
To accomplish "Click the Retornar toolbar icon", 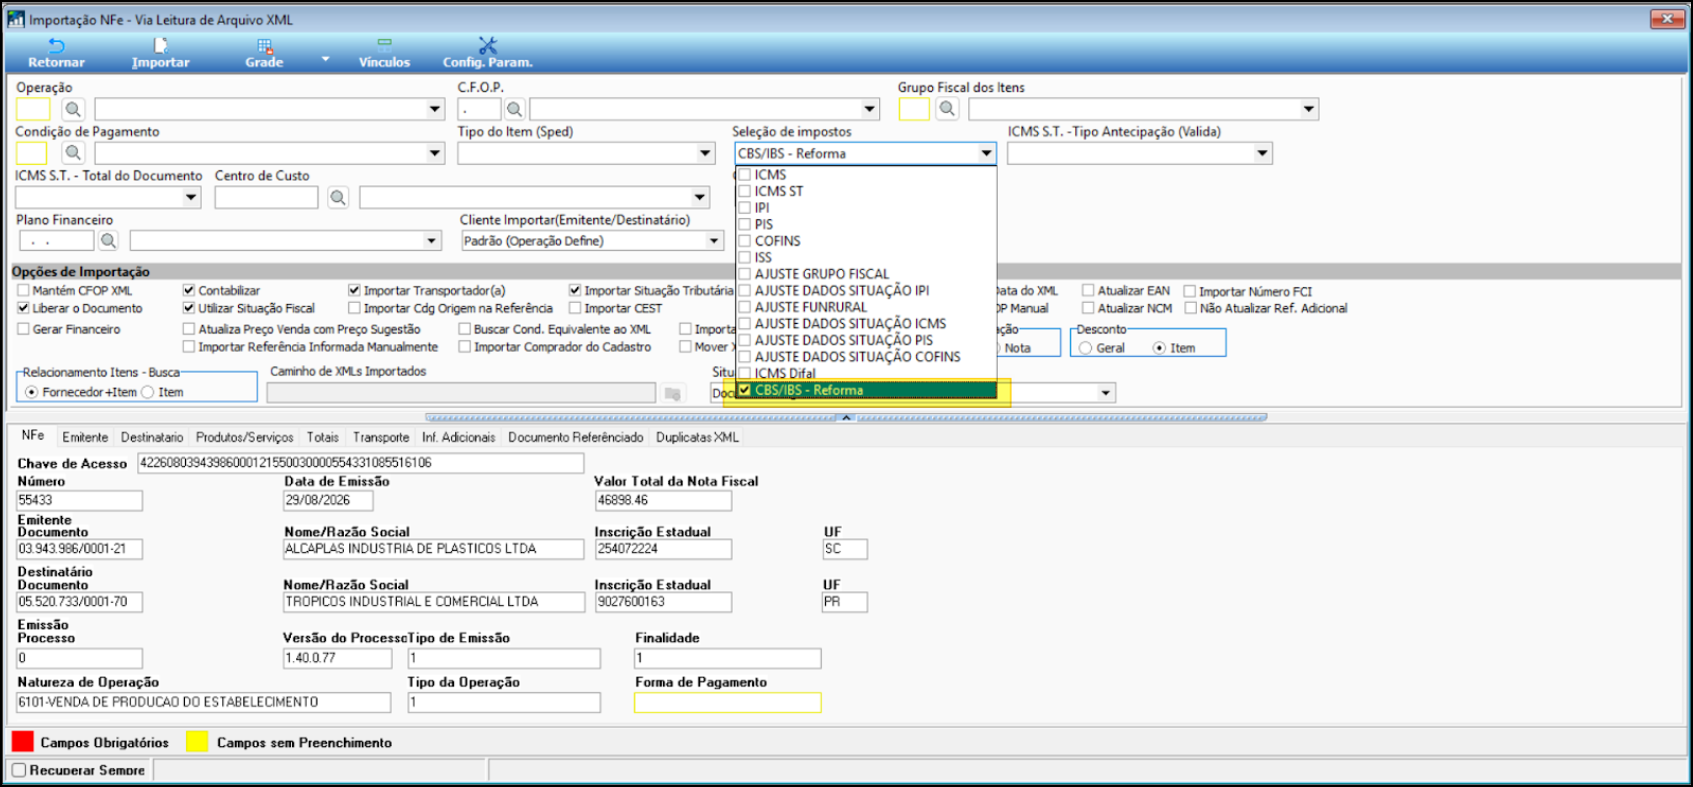I will coord(56,46).
